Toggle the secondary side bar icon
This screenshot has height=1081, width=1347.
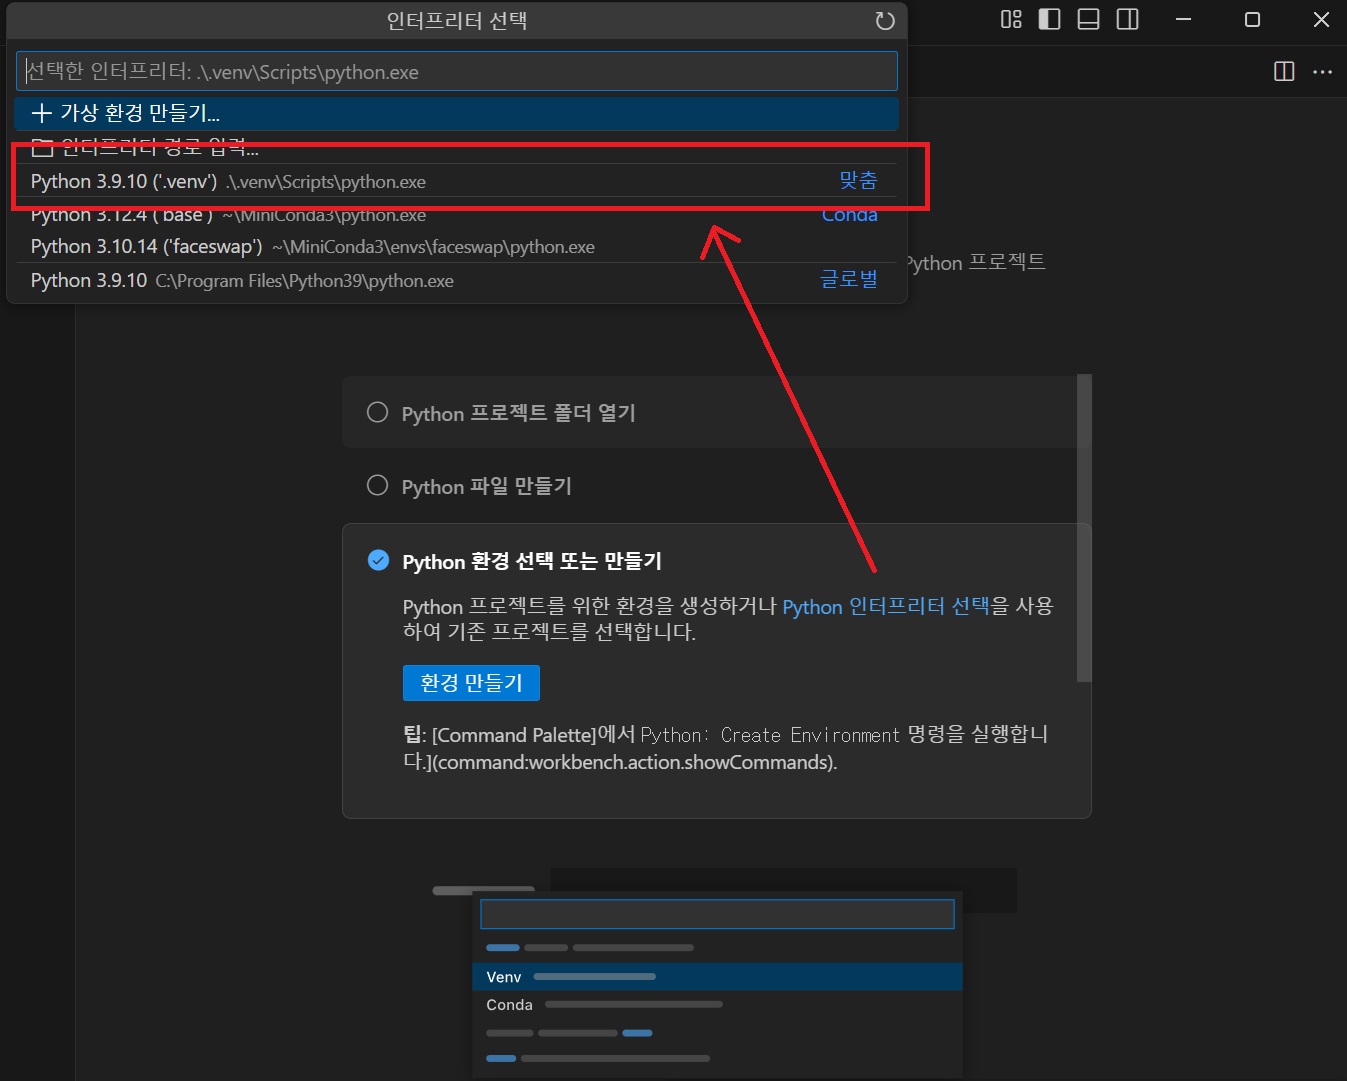tap(1127, 19)
